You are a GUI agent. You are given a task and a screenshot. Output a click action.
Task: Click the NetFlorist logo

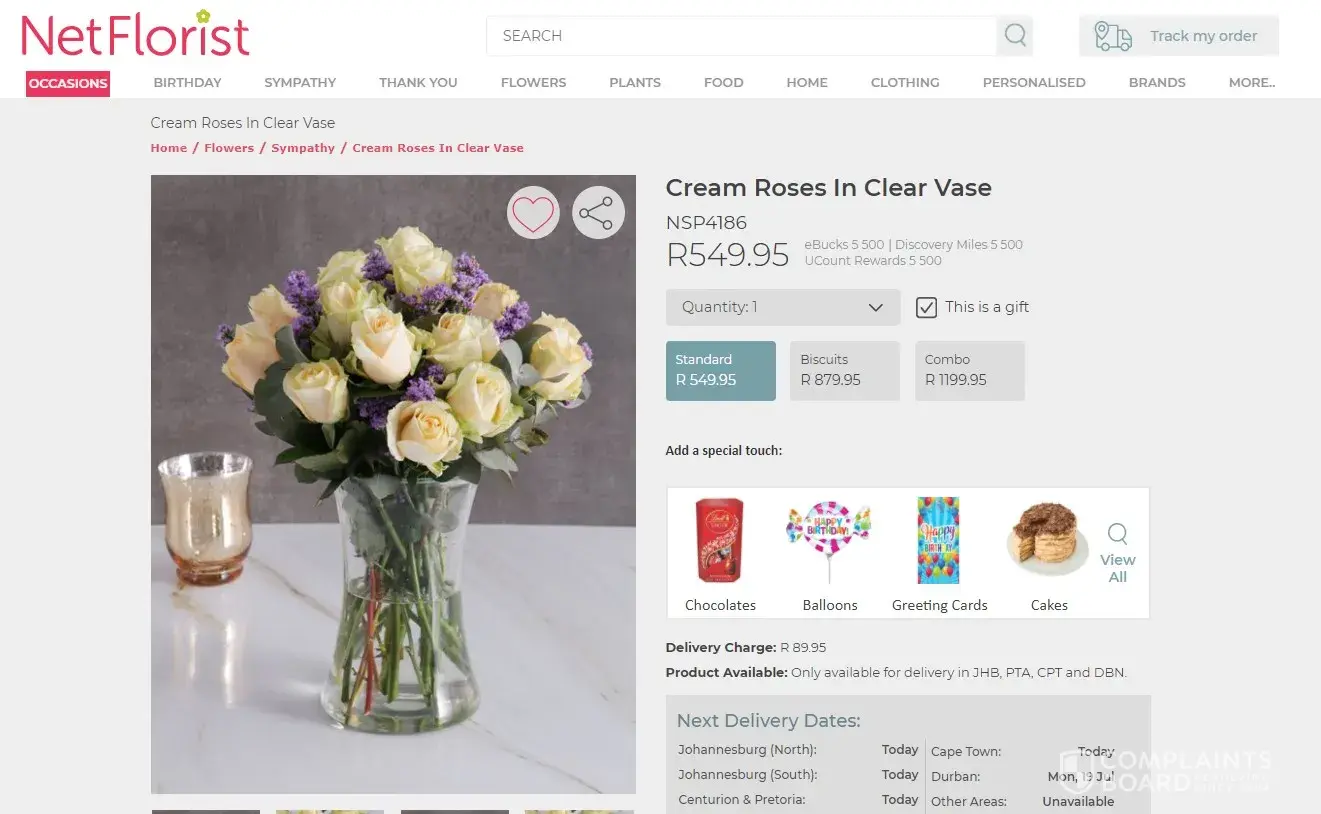pyautogui.click(x=136, y=35)
